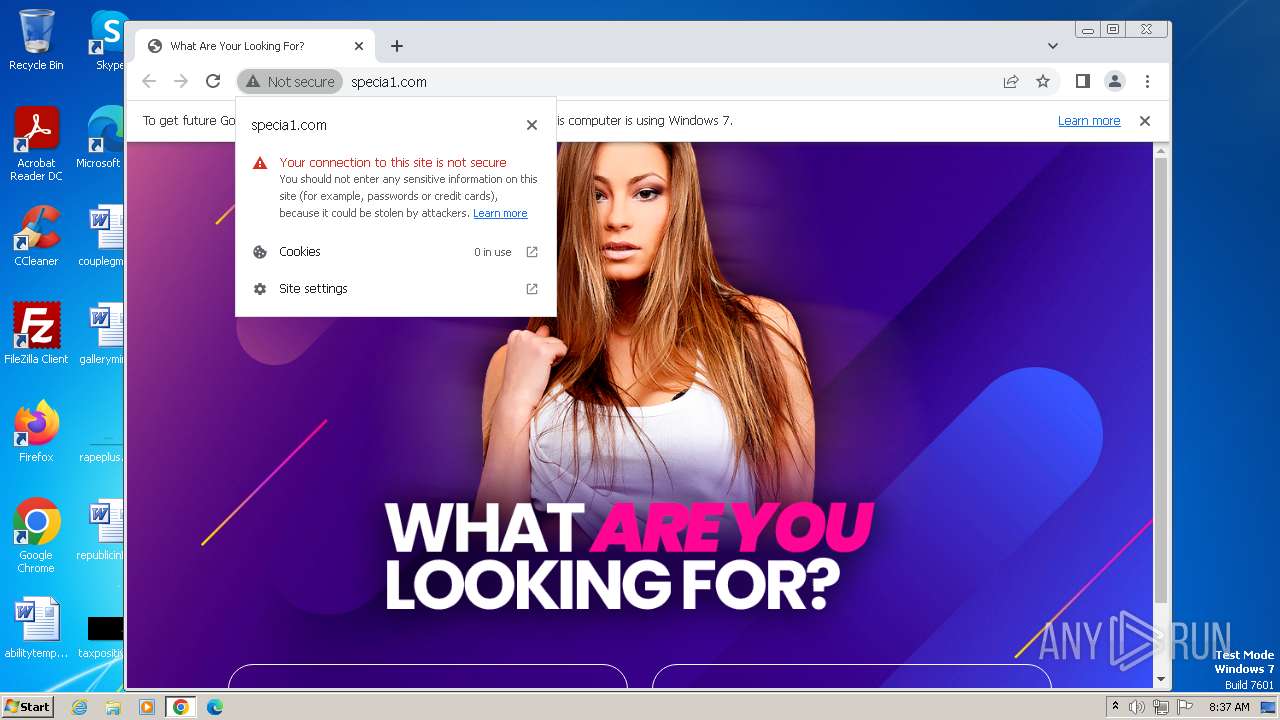Show hidden tray icons arrow
1280x720 pixels.
tap(1115, 707)
